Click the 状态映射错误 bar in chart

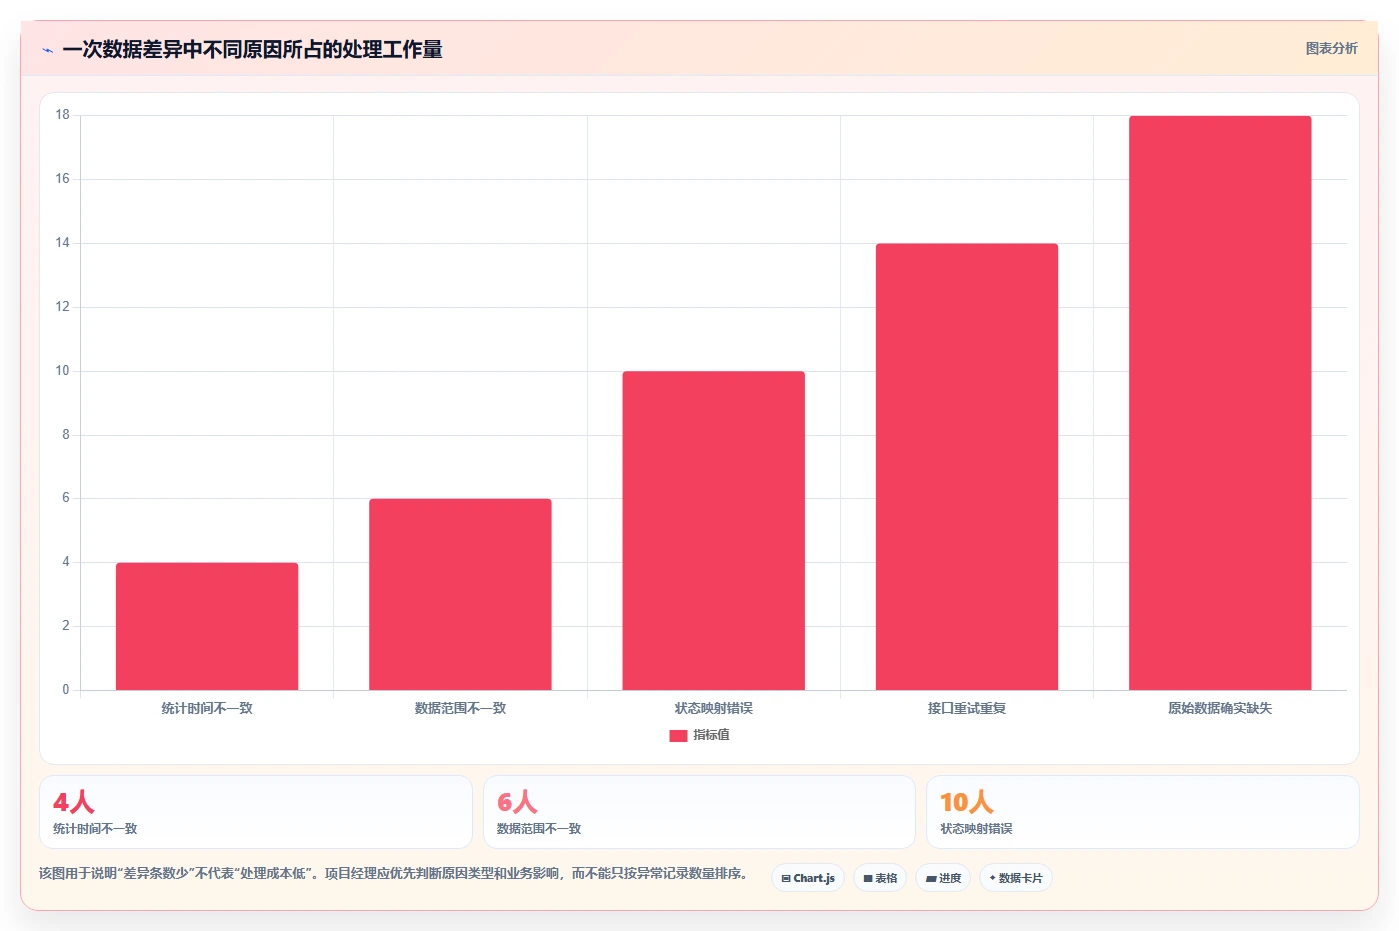click(x=713, y=530)
